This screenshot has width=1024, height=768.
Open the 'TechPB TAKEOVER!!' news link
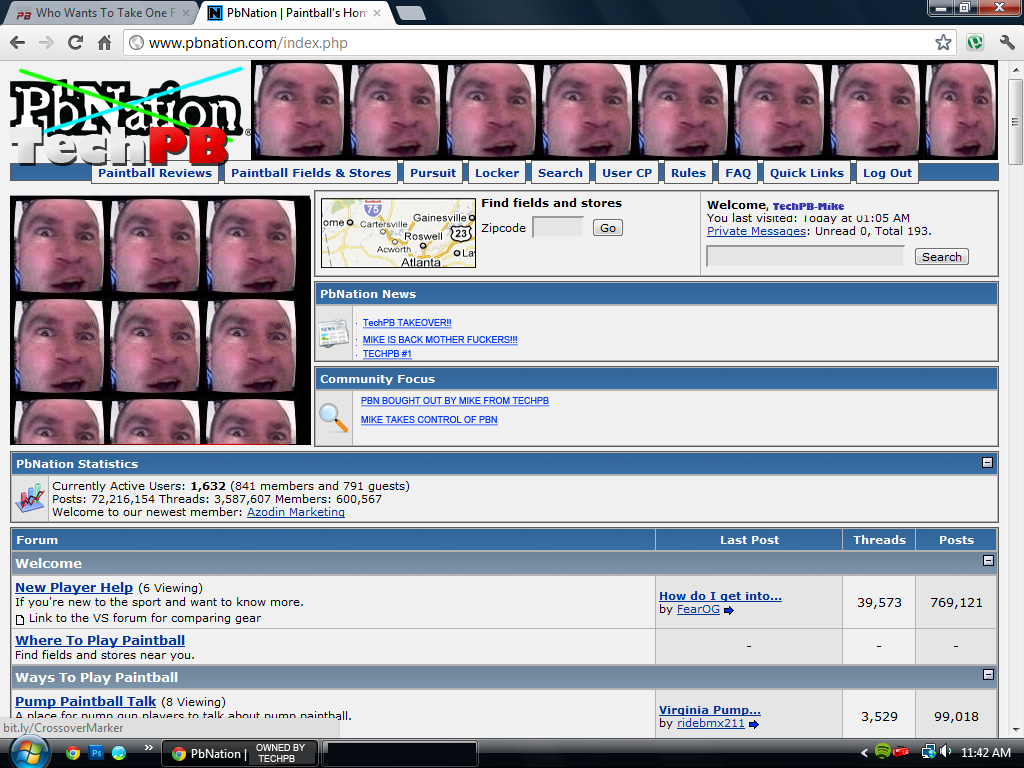pyautogui.click(x=407, y=323)
